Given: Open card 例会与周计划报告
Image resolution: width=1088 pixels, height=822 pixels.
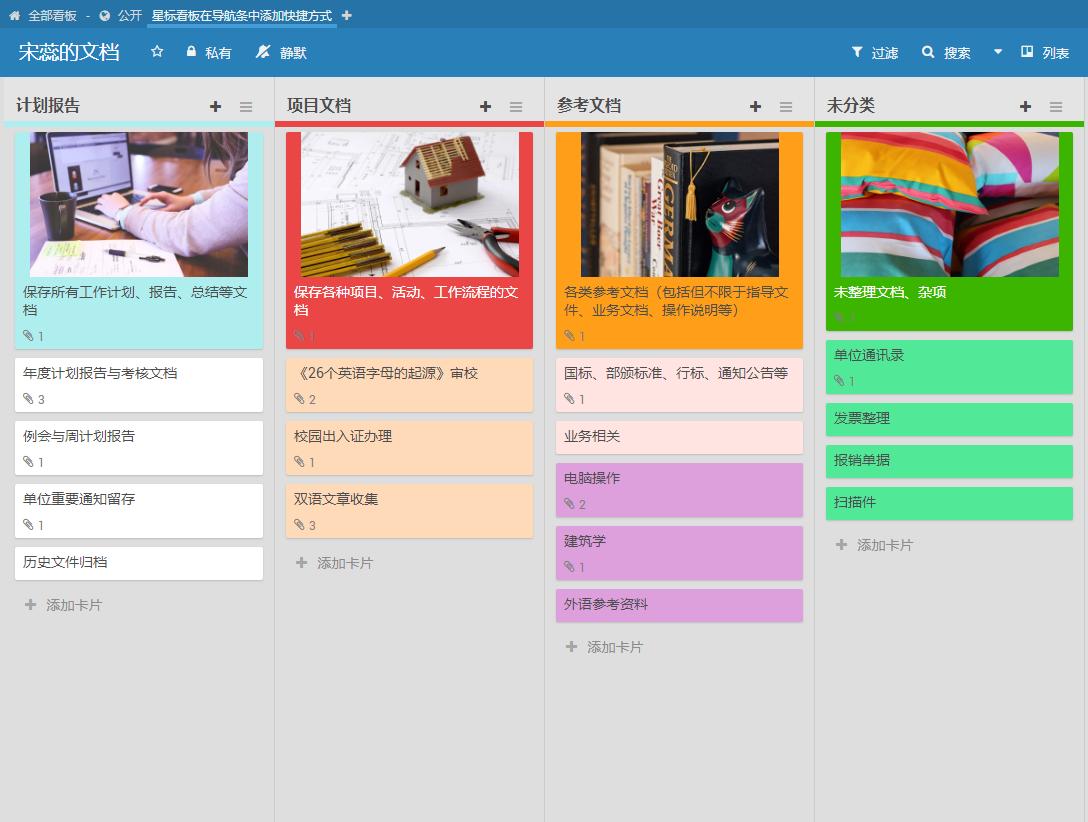Looking at the screenshot, I should (139, 448).
